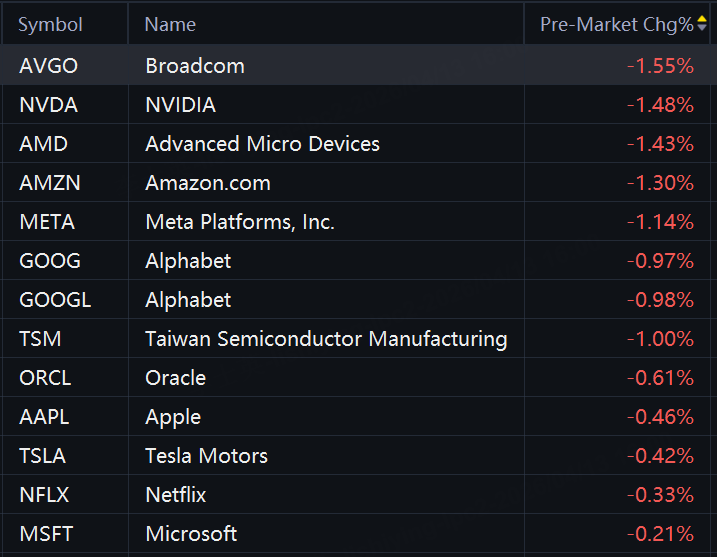
Task: Click the Symbol column header
Action: coord(50,25)
